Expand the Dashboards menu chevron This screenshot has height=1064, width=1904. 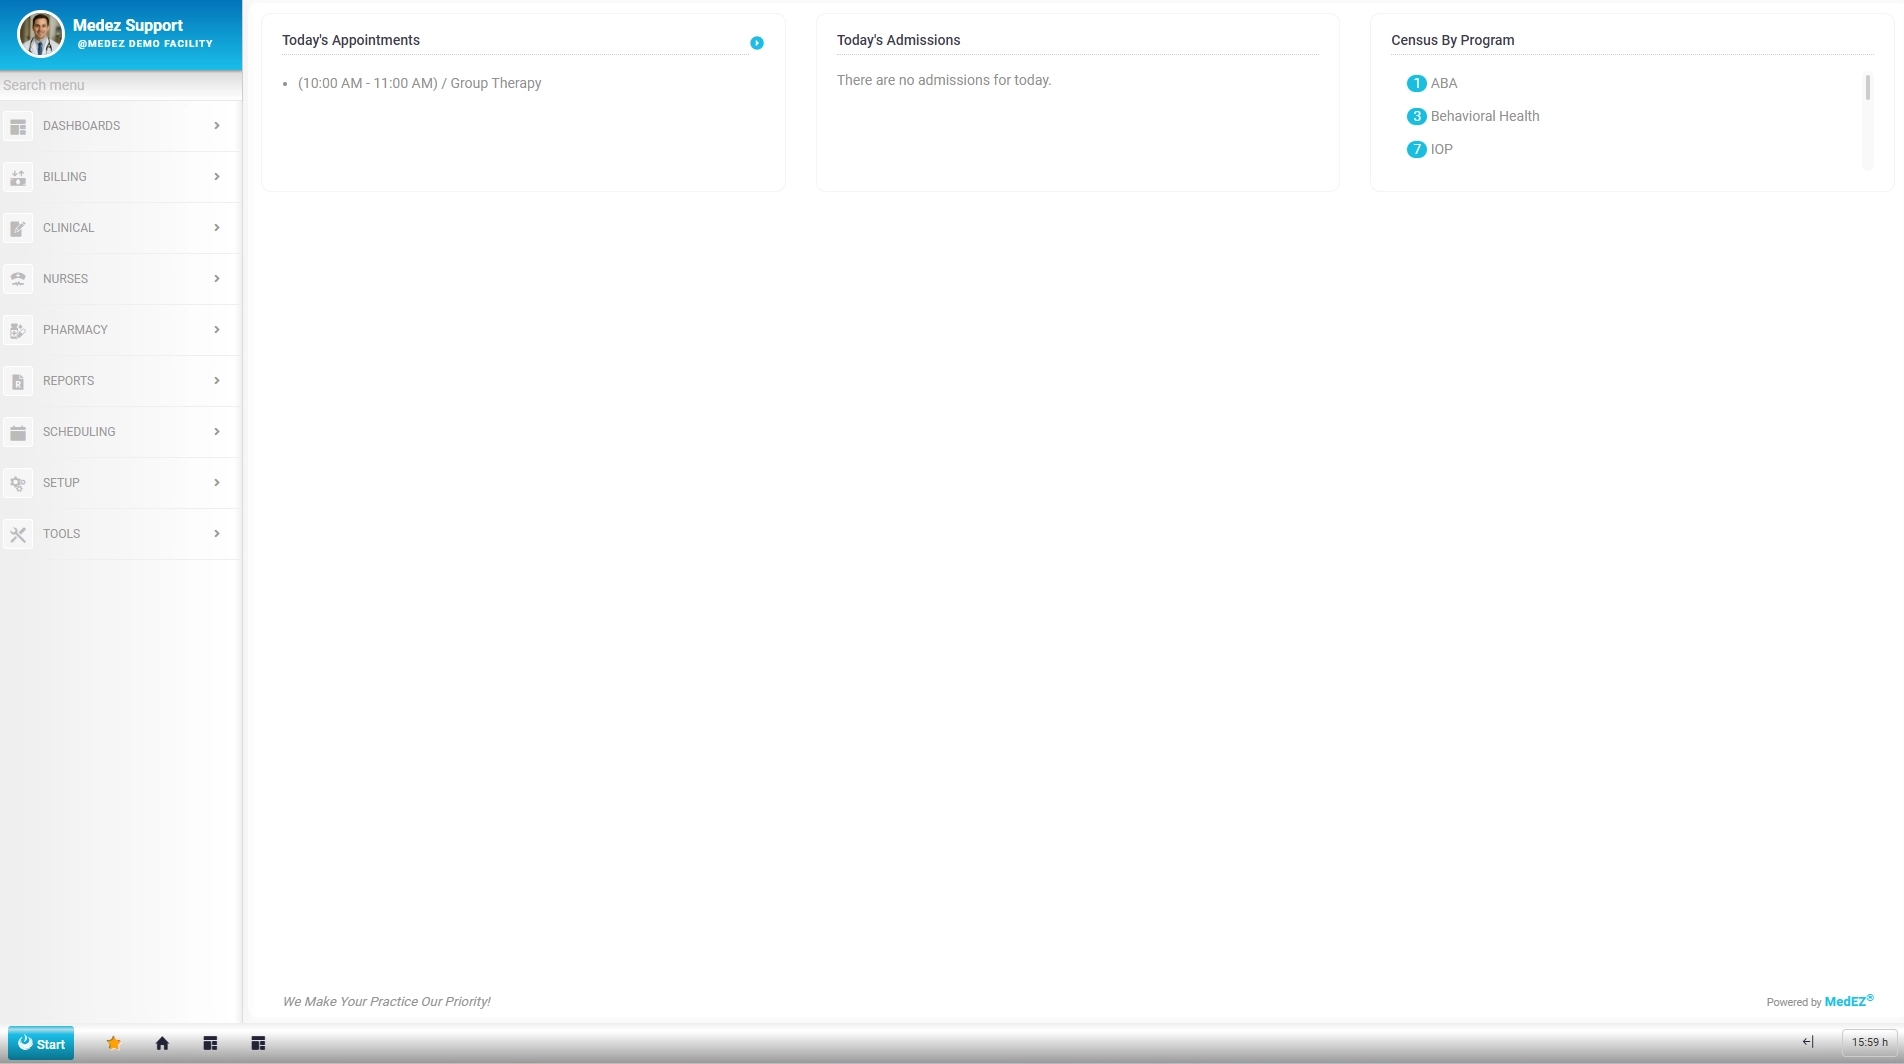[216, 126]
